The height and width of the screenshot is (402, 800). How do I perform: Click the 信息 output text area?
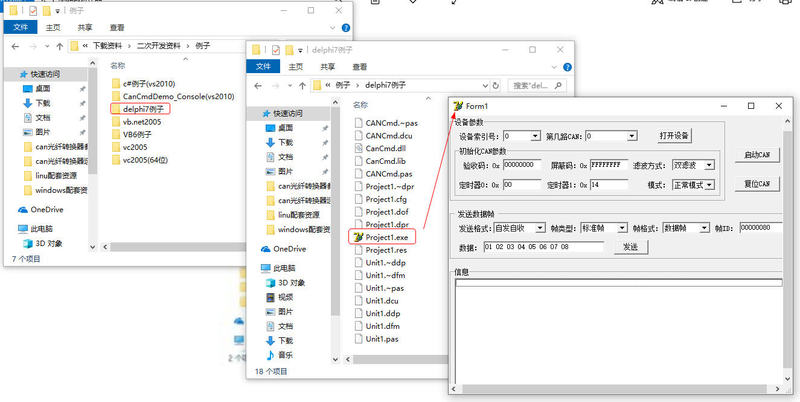[618, 331]
